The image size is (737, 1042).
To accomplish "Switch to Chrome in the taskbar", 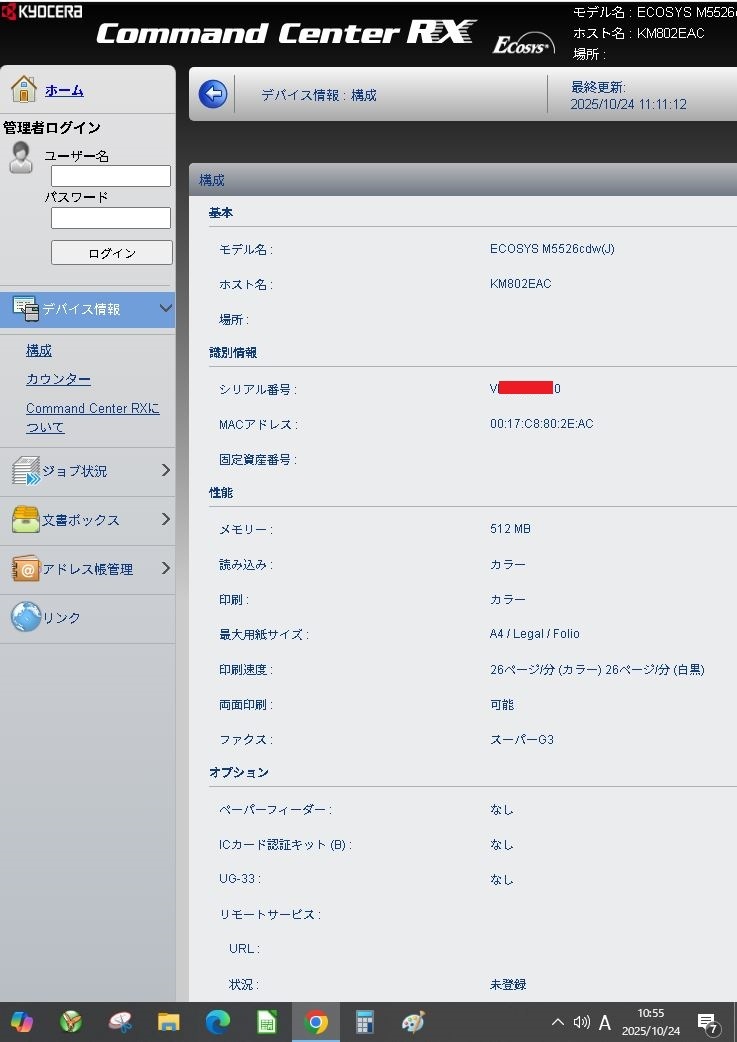I will click(x=316, y=1022).
